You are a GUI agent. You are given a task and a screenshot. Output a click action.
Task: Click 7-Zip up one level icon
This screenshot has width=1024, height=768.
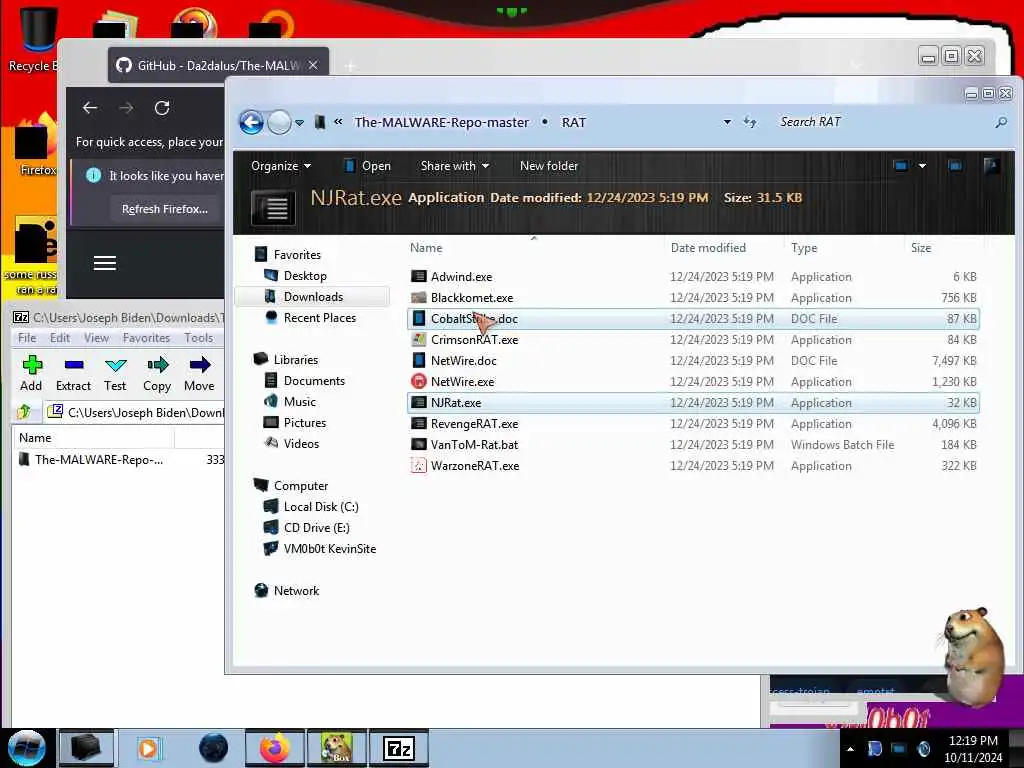tap(24, 412)
